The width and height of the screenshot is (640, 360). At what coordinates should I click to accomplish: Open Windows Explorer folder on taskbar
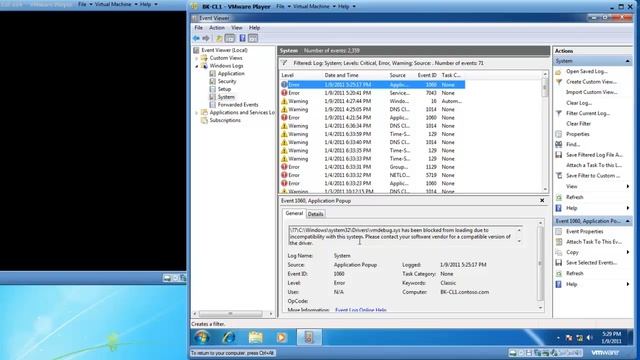[256, 337]
